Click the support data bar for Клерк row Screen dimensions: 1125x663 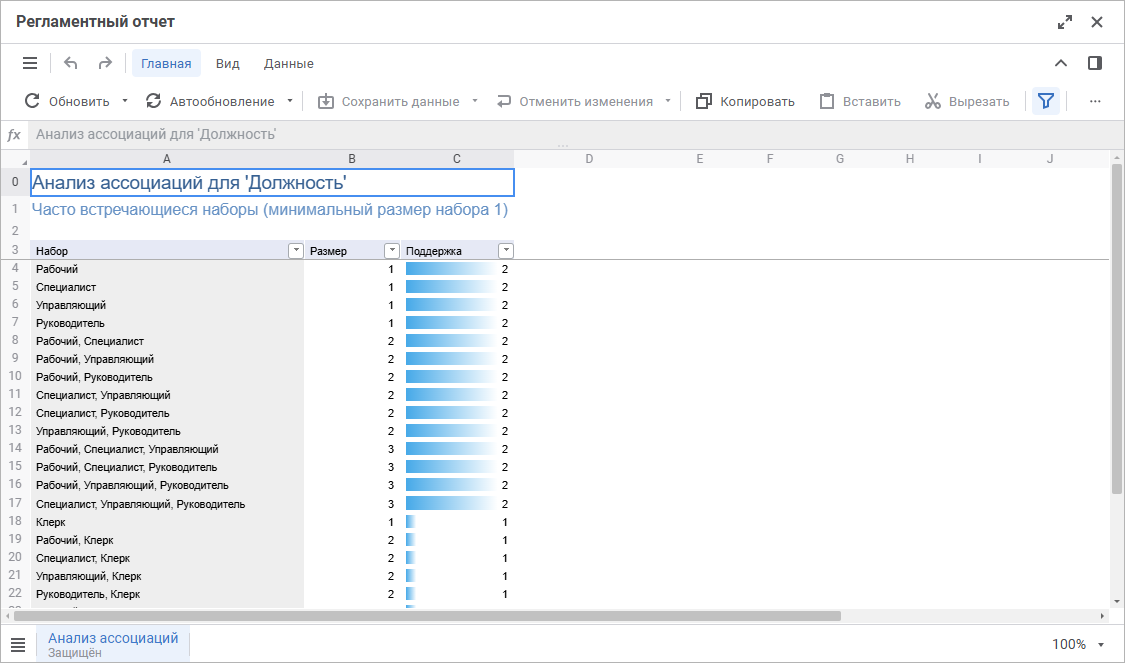click(x=410, y=522)
